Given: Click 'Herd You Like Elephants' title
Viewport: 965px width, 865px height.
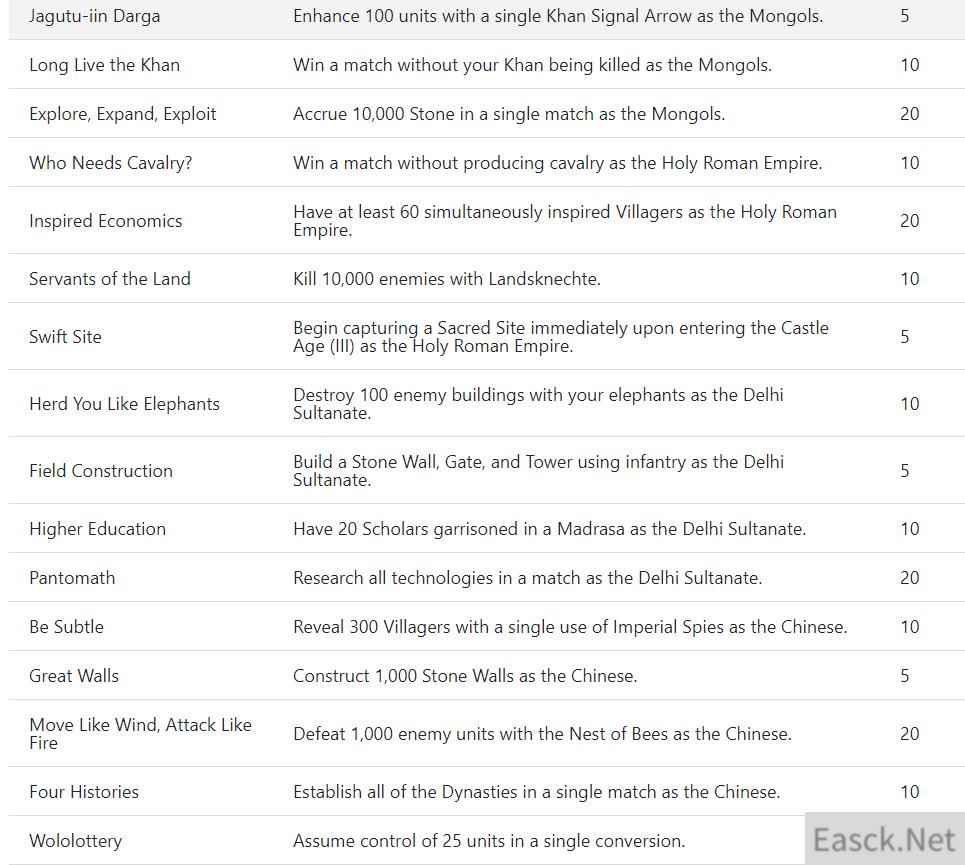Looking at the screenshot, I should [124, 404].
